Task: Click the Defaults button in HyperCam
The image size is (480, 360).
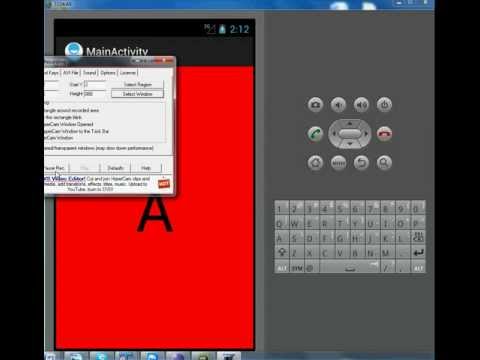Action: [115, 168]
